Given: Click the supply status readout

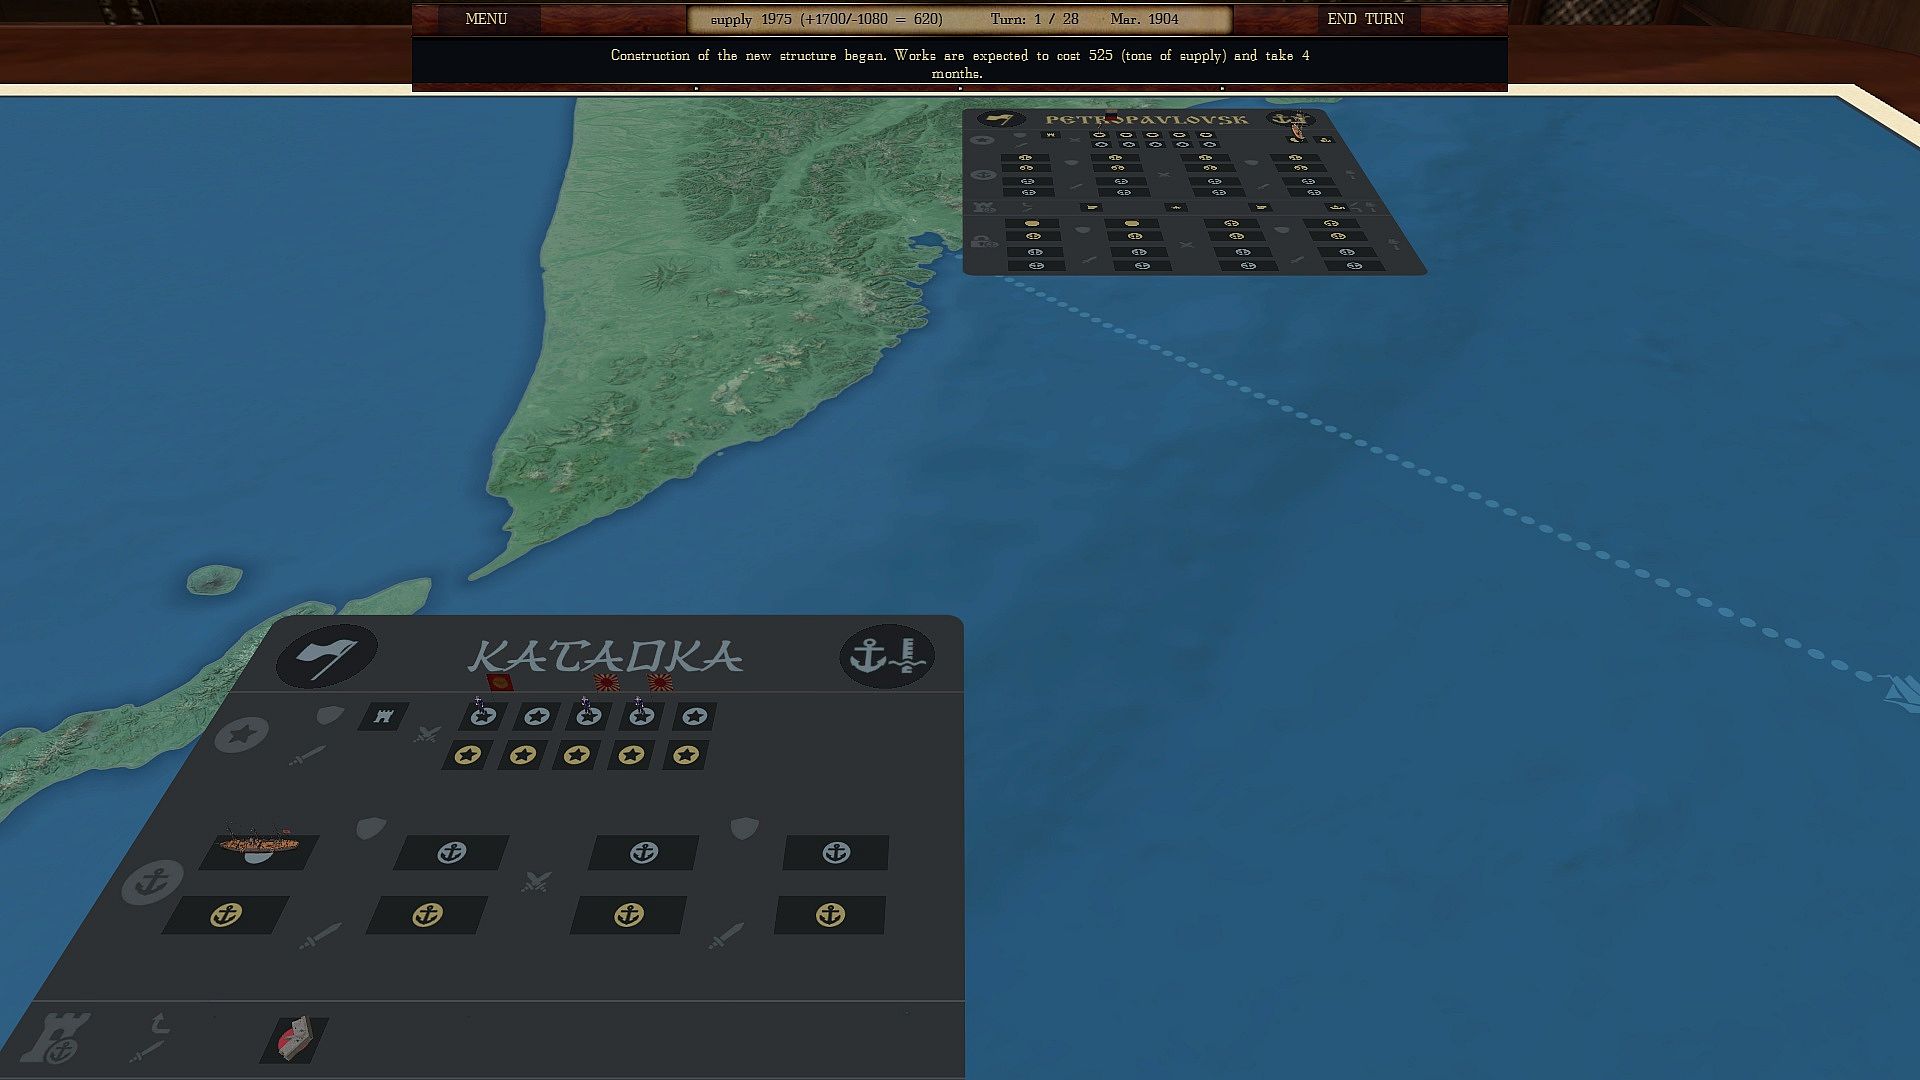Looking at the screenshot, I should (826, 19).
